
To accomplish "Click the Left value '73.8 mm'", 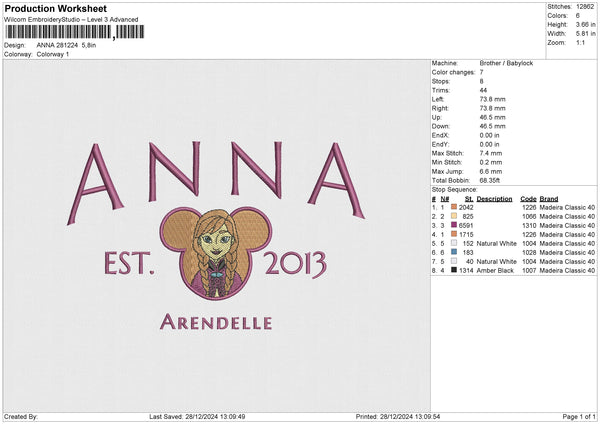I will (x=492, y=99).
